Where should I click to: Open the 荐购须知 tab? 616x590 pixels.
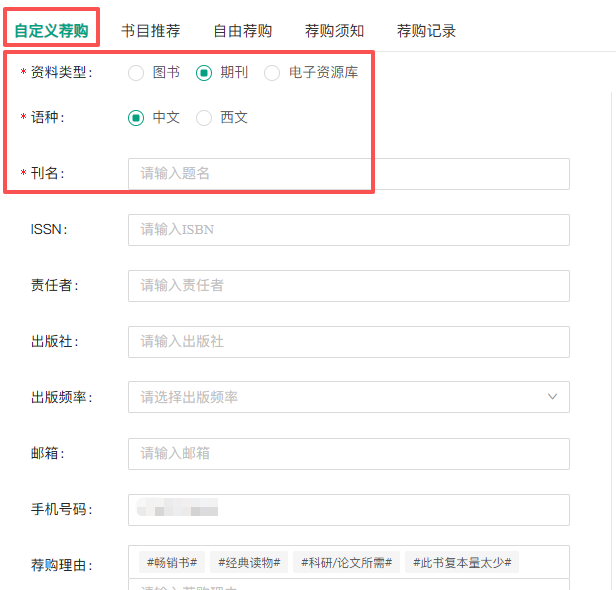click(334, 31)
